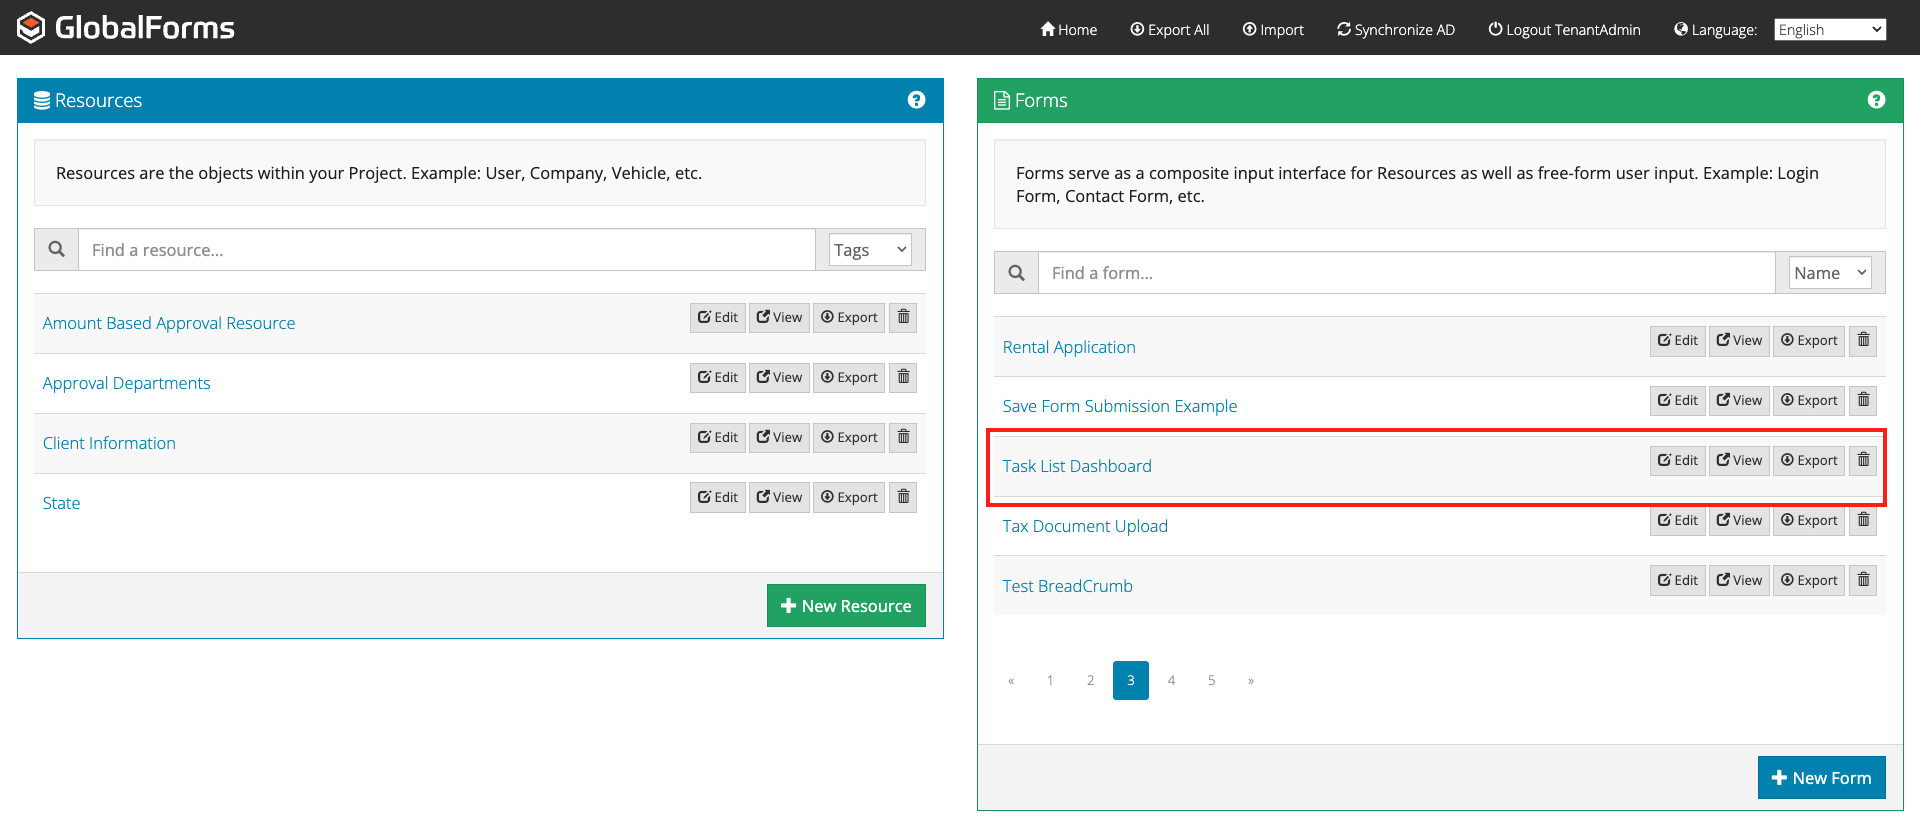Delete the Client Information resource
The image size is (1920, 836).
coord(903,437)
